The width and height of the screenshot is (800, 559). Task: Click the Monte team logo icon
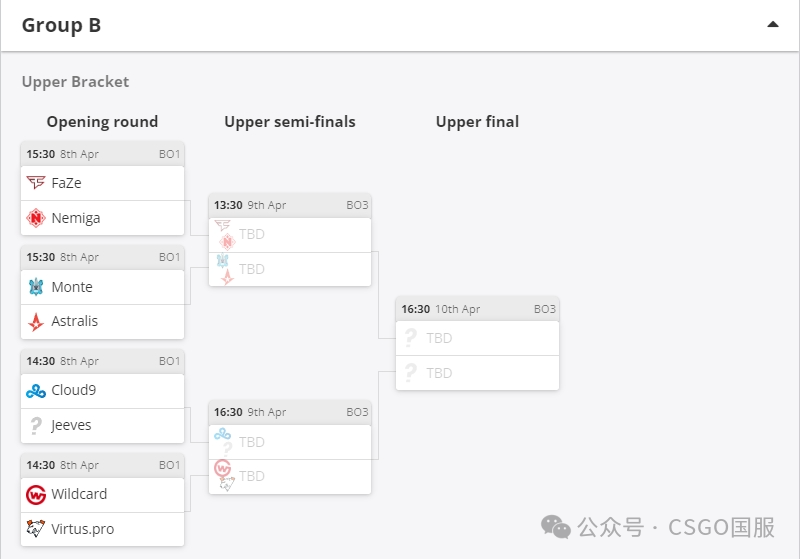pyautogui.click(x=36, y=287)
